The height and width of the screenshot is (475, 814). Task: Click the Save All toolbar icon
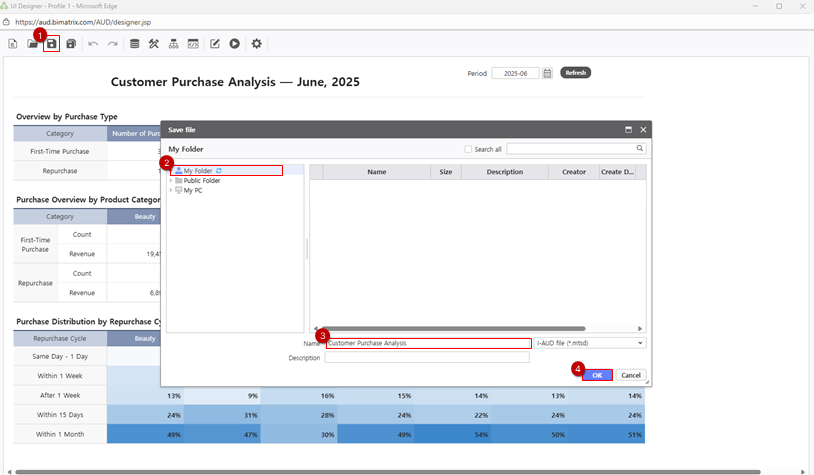[x=71, y=44]
